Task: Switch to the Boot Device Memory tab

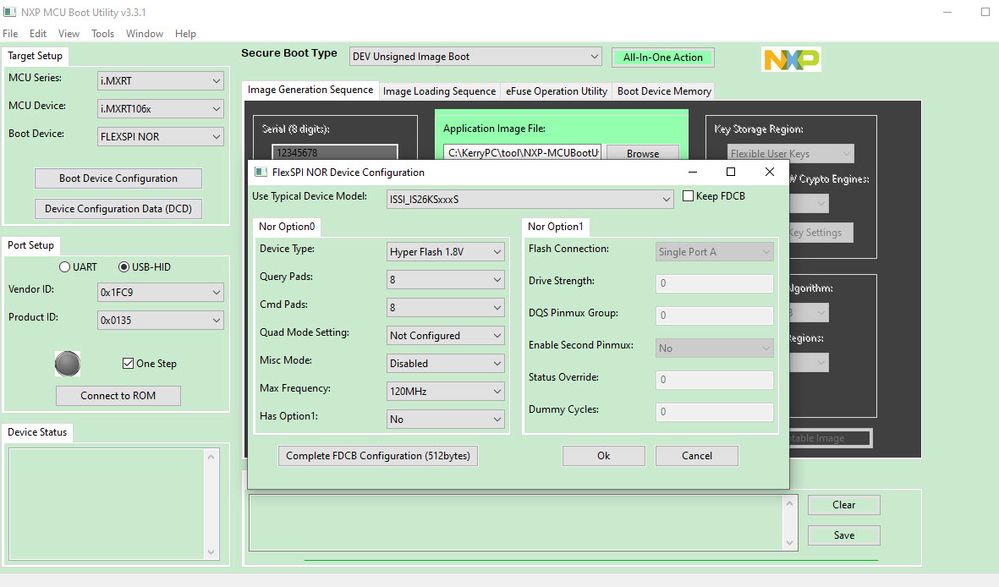Action: [664, 91]
